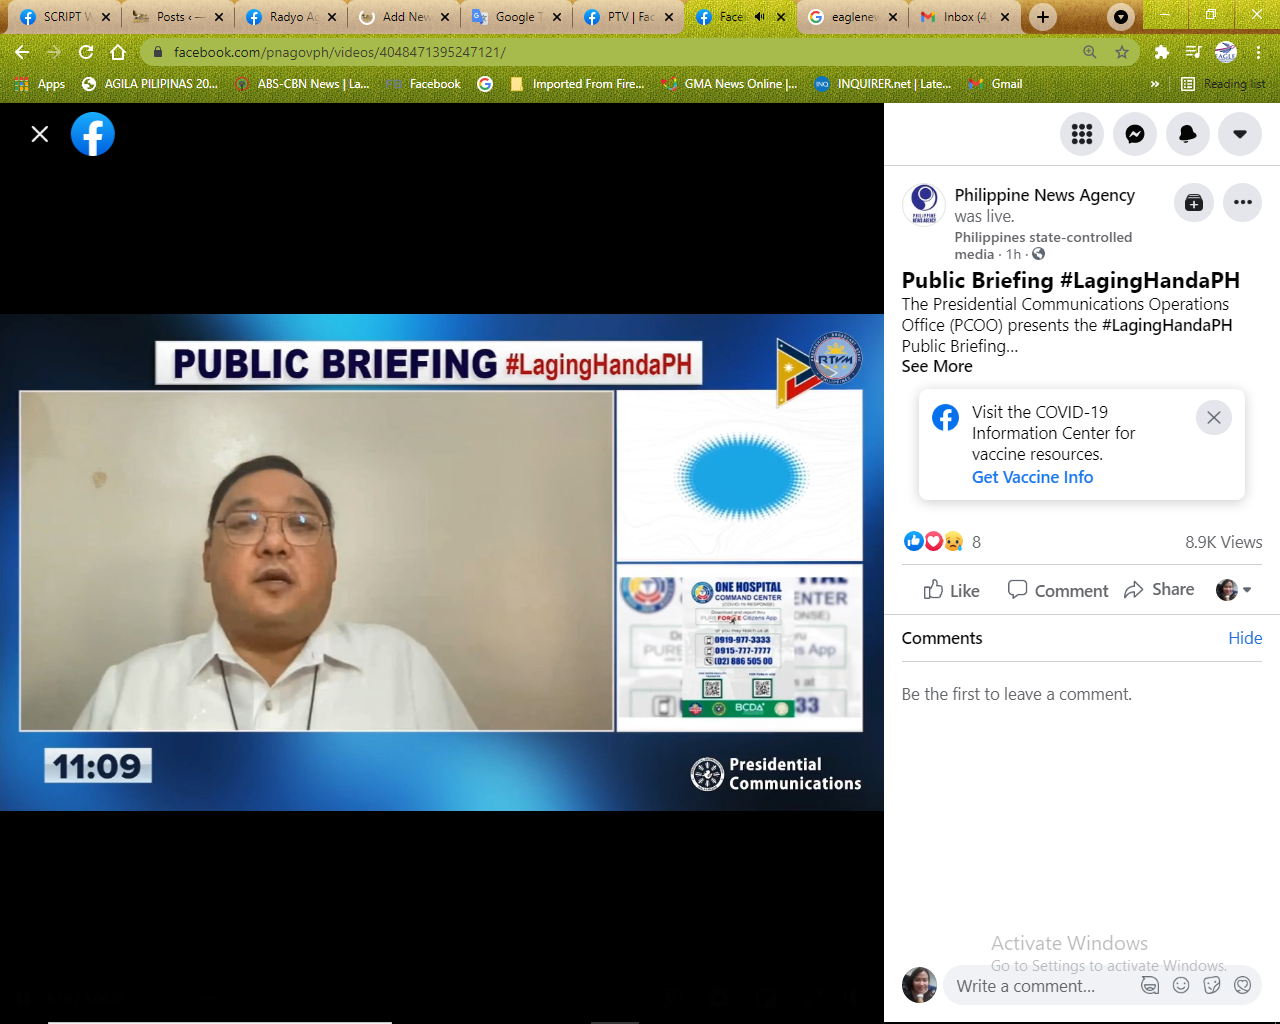Open the three-dot post options menu
The height and width of the screenshot is (1024, 1280).
click(x=1243, y=203)
